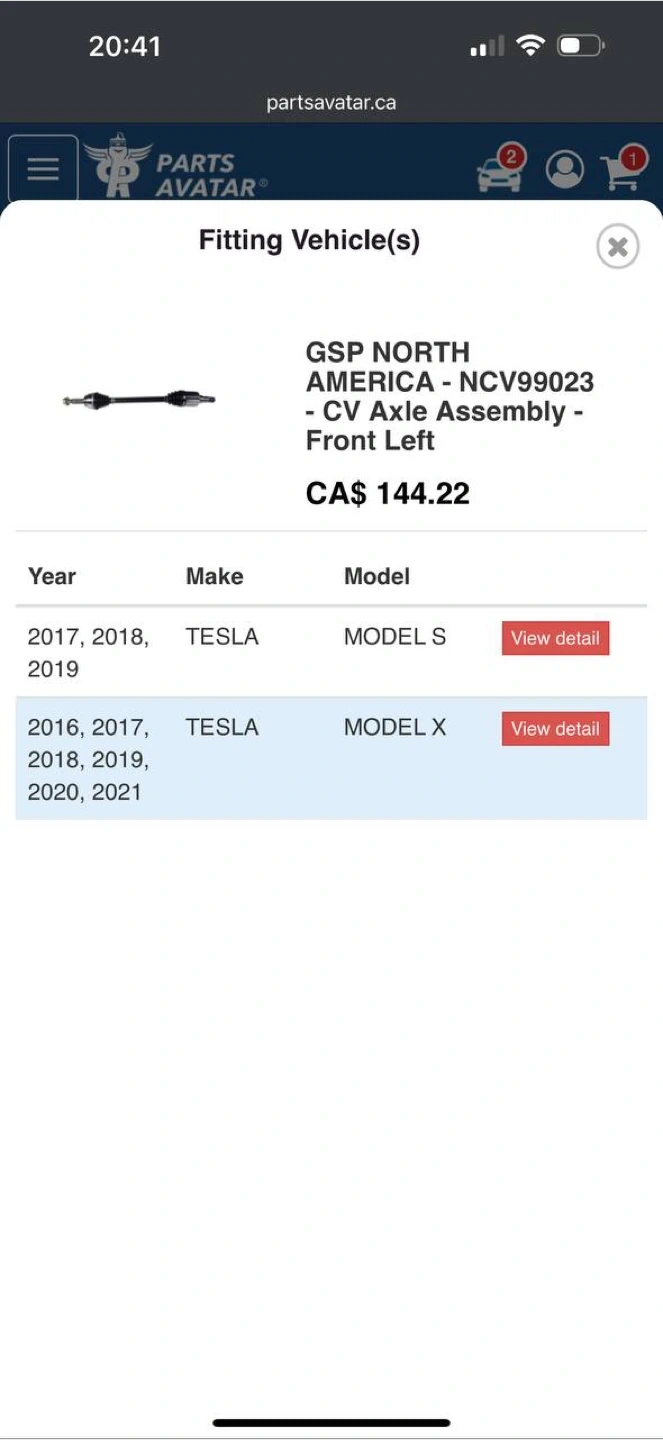663x1440 pixels.
Task: Tap the battery status indicator
Action: (581, 46)
